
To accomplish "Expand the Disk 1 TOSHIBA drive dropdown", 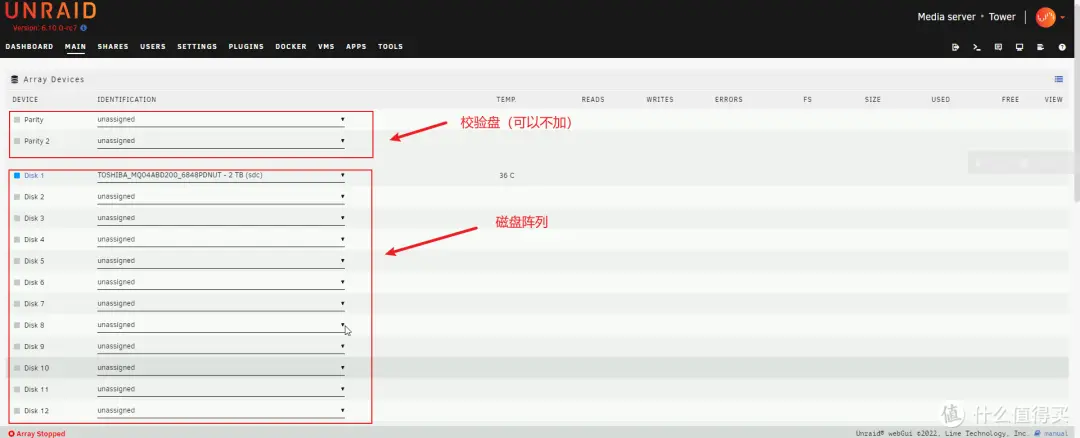I will pos(220,175).
